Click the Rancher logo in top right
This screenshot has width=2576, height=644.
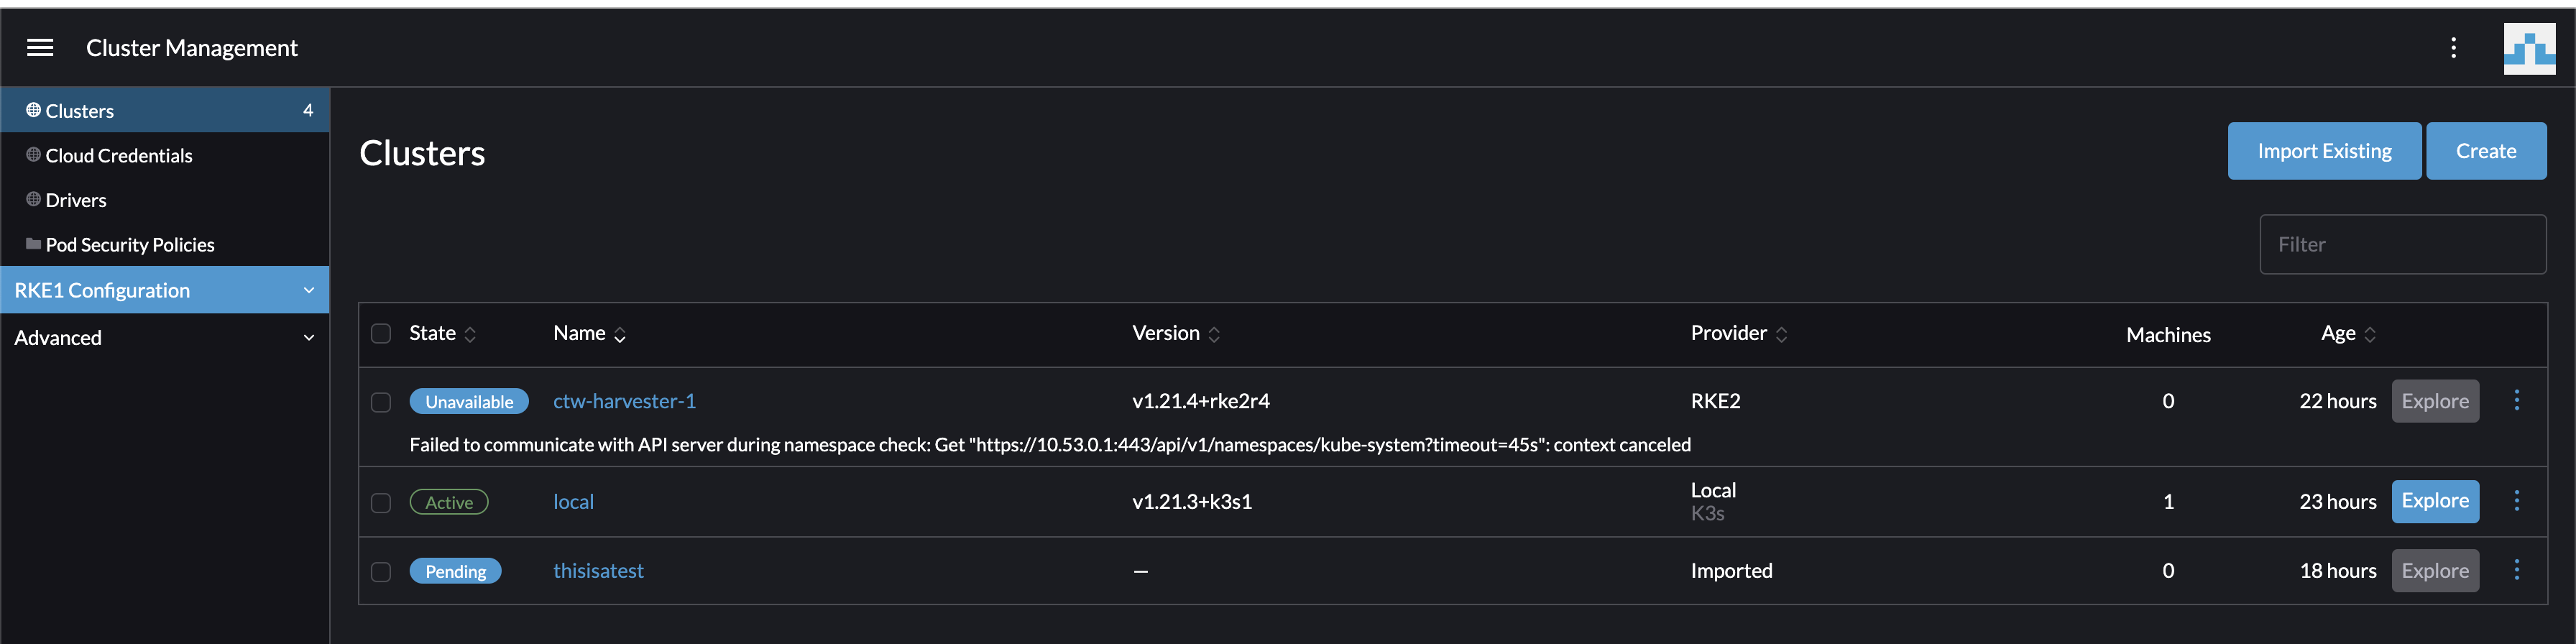pos(2531,47)
